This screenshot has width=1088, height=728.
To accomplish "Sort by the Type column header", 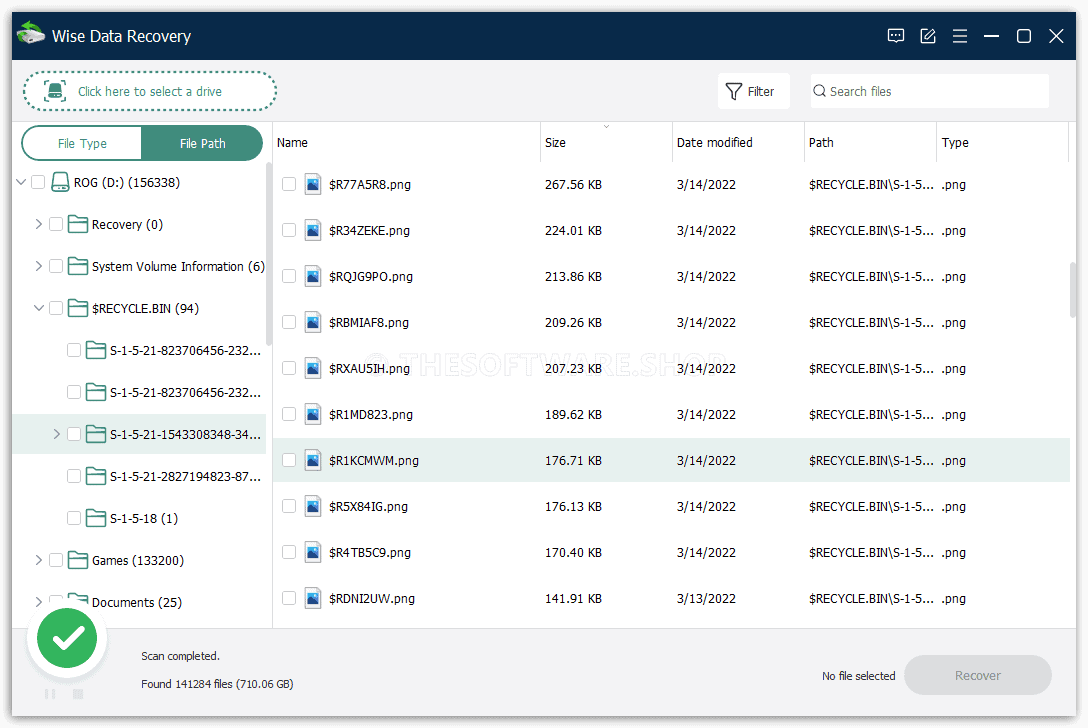I will tap(1003, 142).
